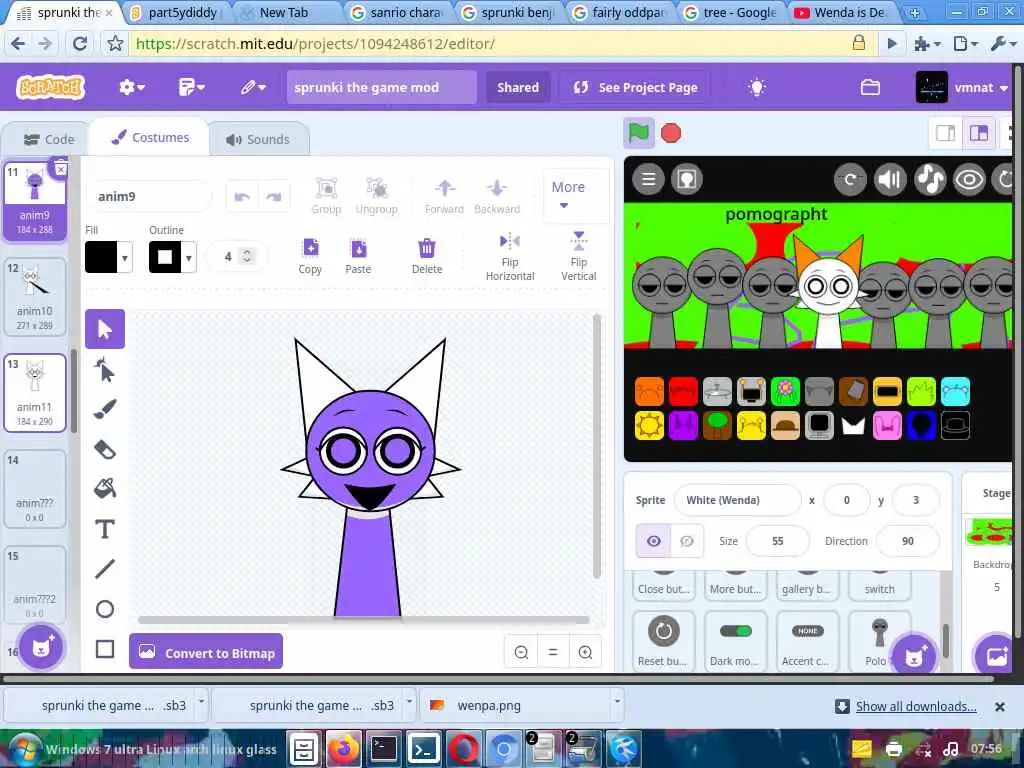Screen dimensions: 1024x768
Task: Delete costume anim9 with its X
Action: 60,169
